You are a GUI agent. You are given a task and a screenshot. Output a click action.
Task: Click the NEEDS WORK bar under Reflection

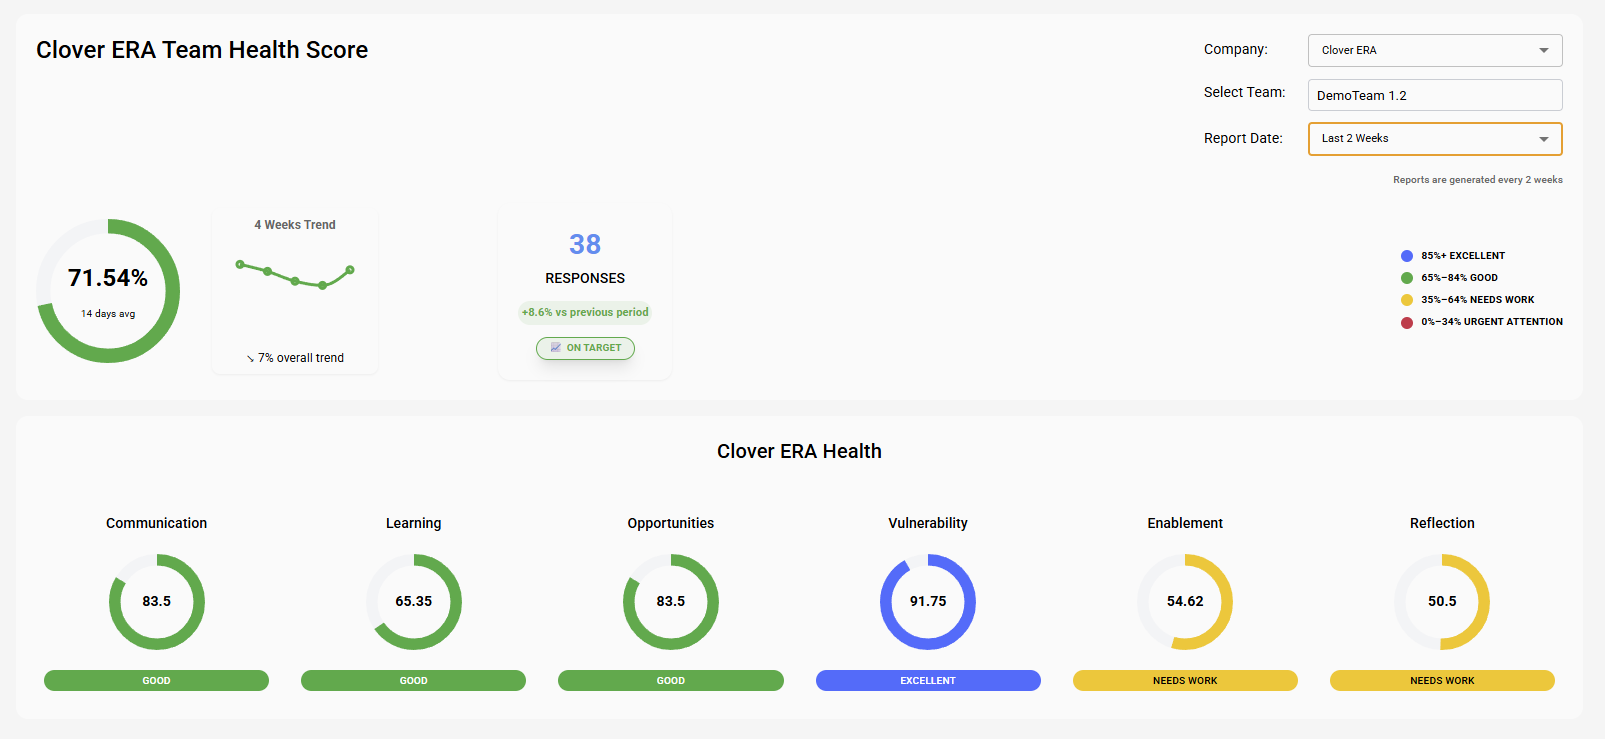(1442, 681)
